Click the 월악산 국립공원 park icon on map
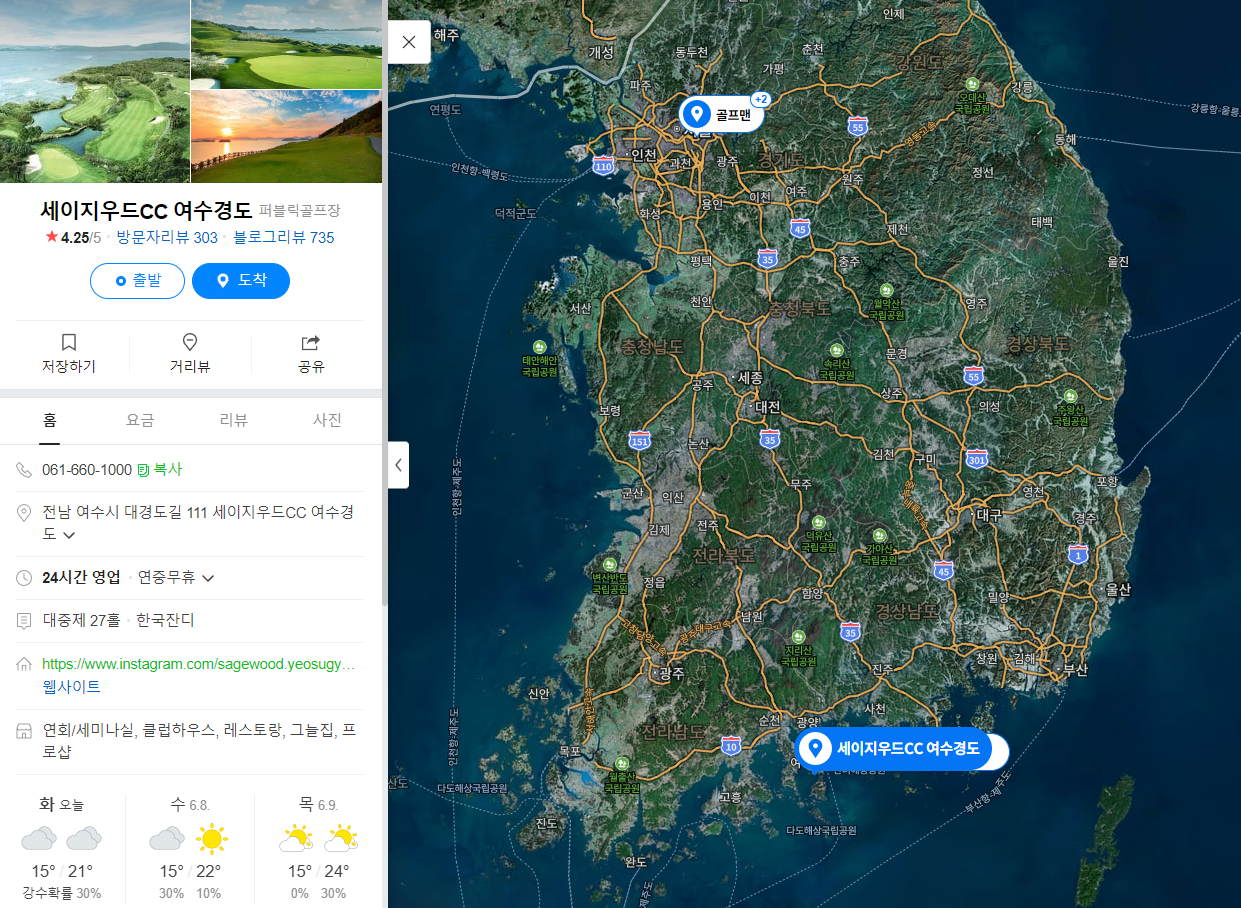 click(886, 290)
